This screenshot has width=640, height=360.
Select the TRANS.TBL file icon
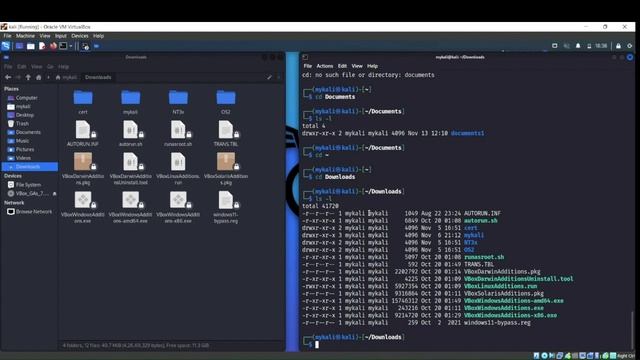[x=226, y=130]
